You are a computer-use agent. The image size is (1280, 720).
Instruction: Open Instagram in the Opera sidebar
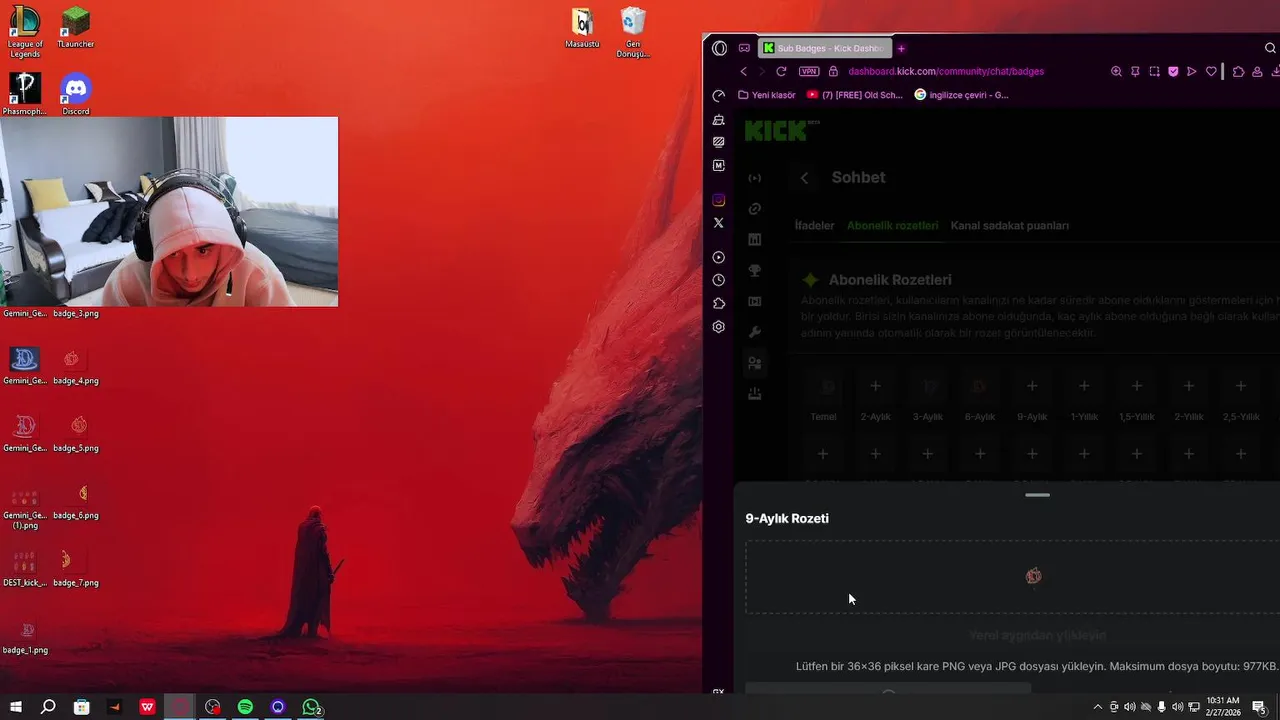point(718,200)
